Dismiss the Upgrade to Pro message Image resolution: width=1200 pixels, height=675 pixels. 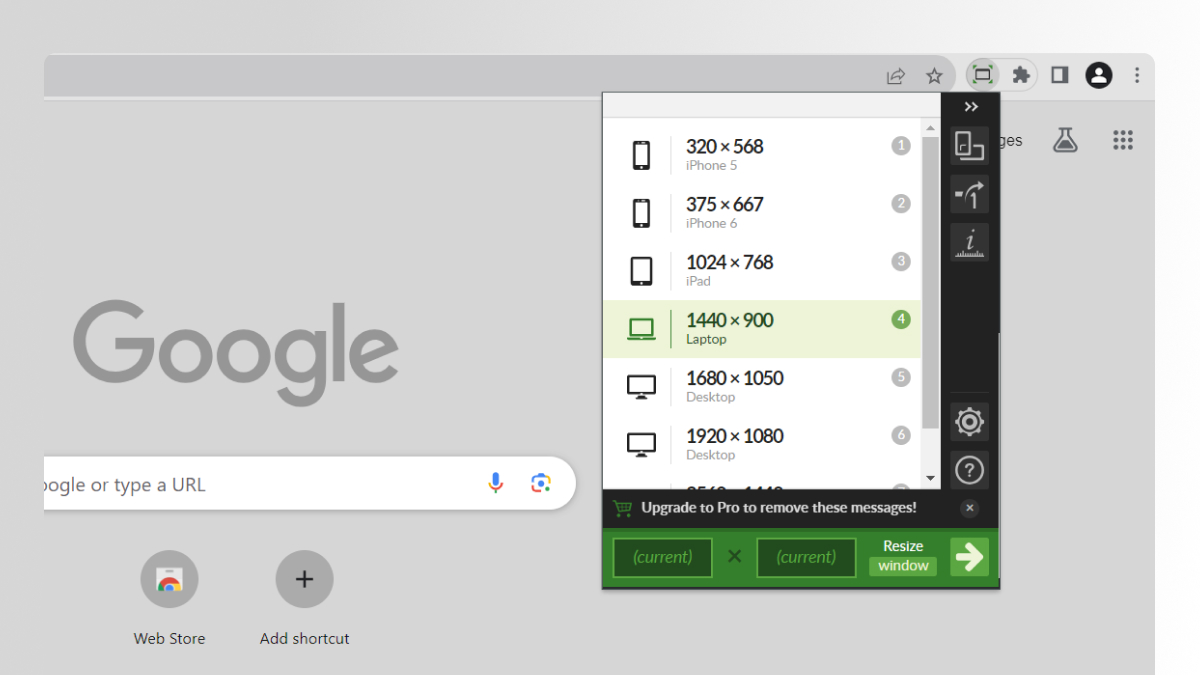pyautogui.click(x=969, y=508)
